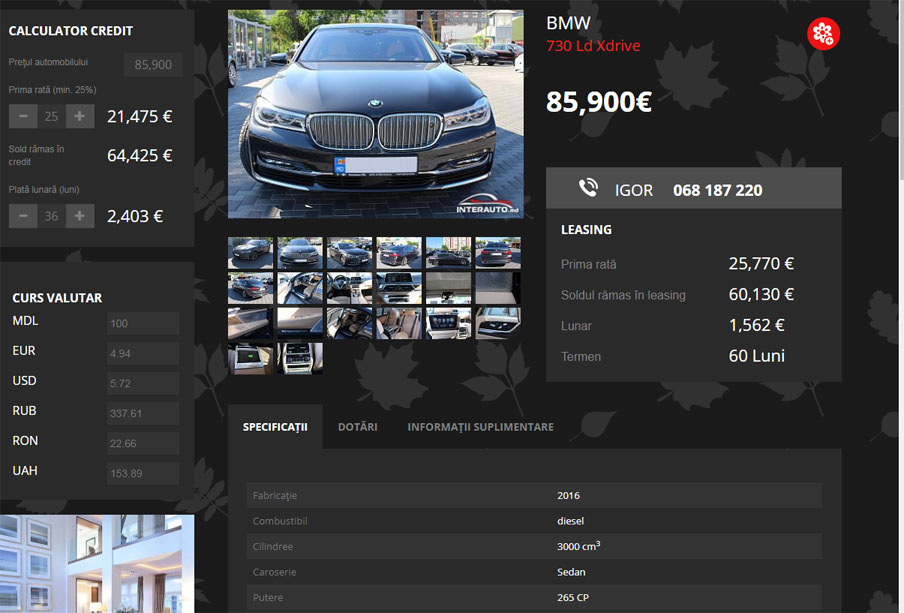Click the UAH exchange rate field
904x613 pixels.
(143, 473)
